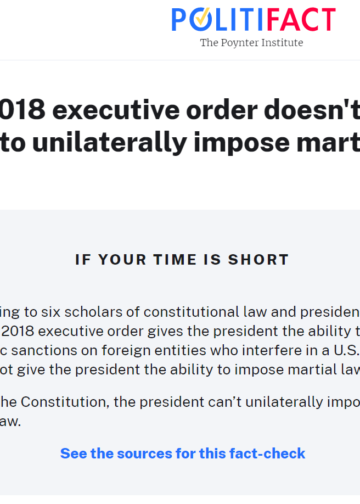The height and width of the screenshot is (504, 360).
Task: Click the headline line mentioning executive order
Action: click(x=180, y=110)
